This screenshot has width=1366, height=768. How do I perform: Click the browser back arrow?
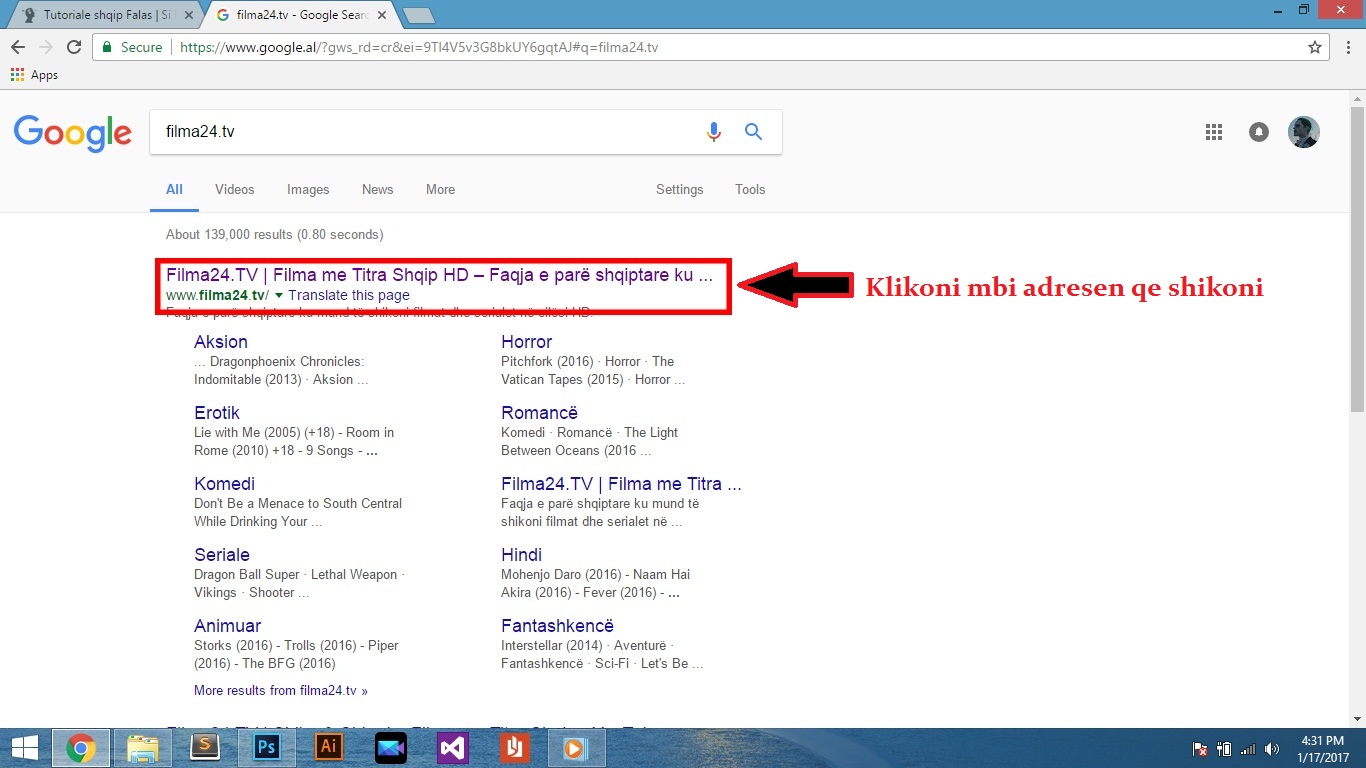click(x=18, y=47)
